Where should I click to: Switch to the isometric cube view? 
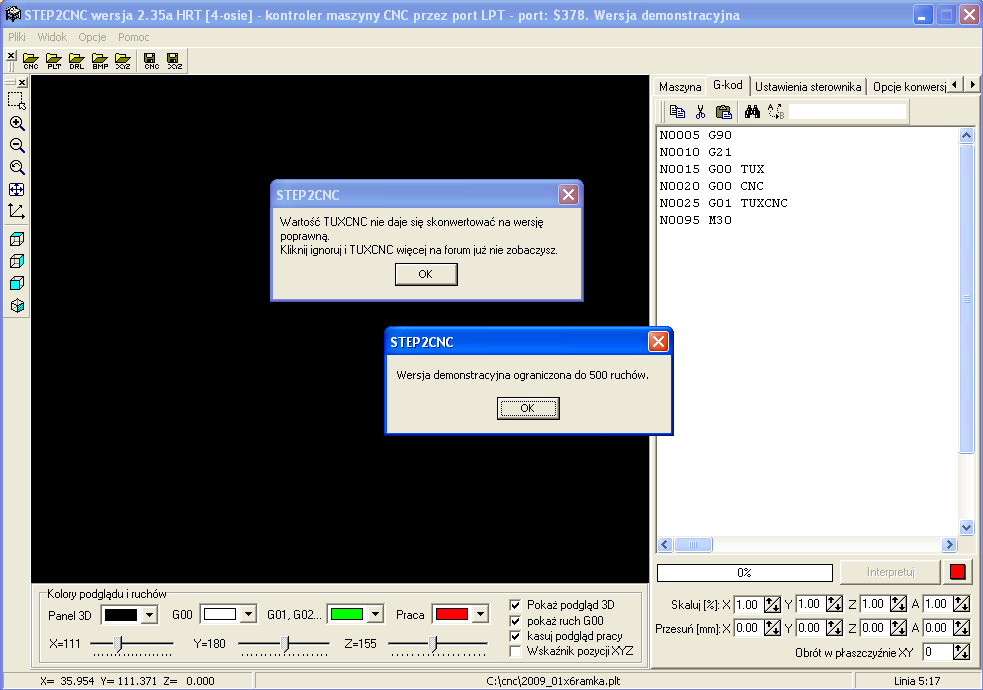pyautogui.click(x=17, y=306)
